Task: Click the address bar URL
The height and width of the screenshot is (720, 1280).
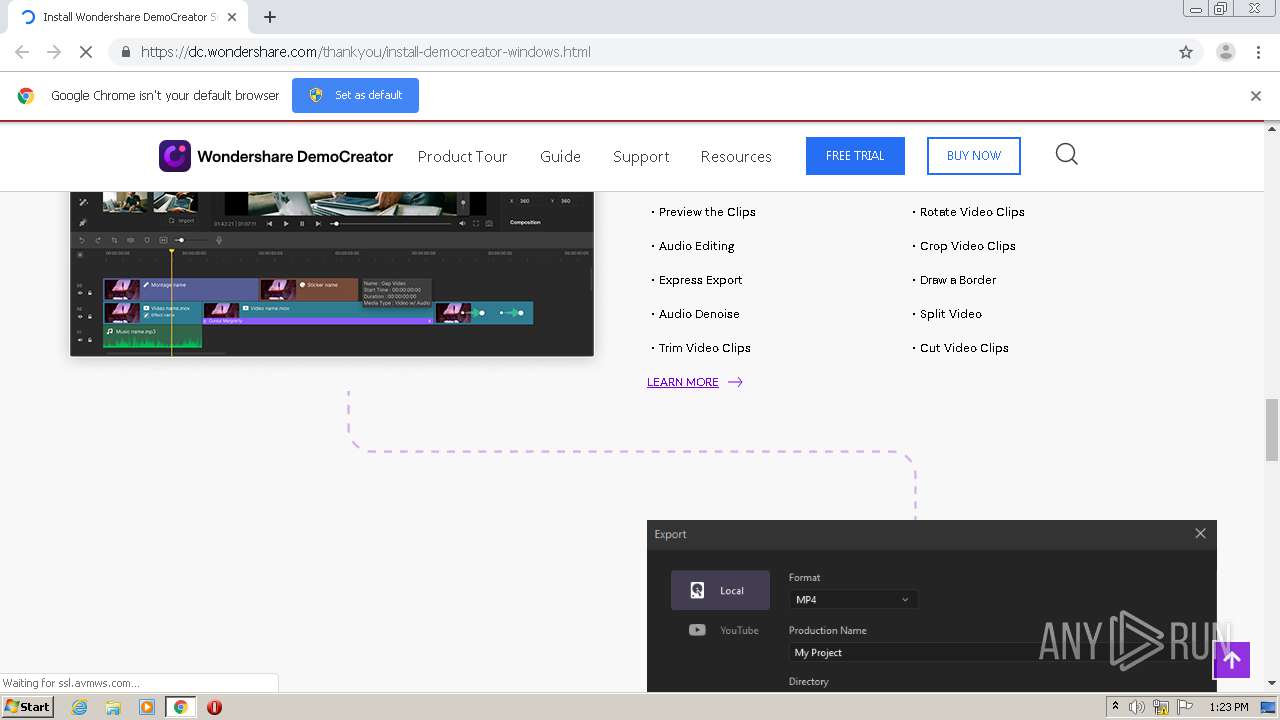Action: [366, 52]
